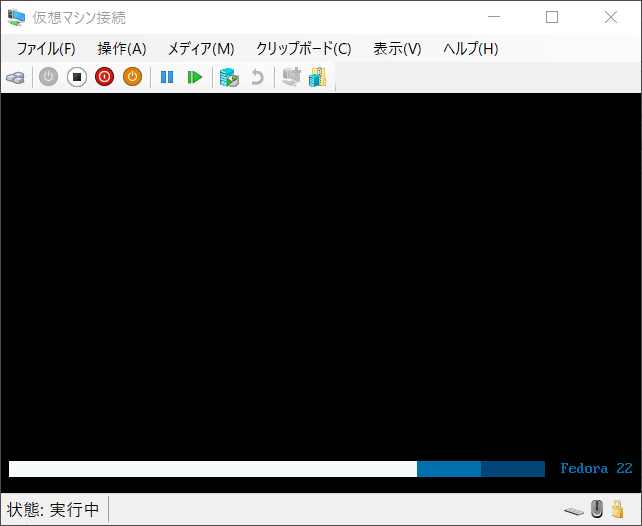Click the 仮想マシン接続 title text
Screen dimensions: 642x526
pos(79,18)
